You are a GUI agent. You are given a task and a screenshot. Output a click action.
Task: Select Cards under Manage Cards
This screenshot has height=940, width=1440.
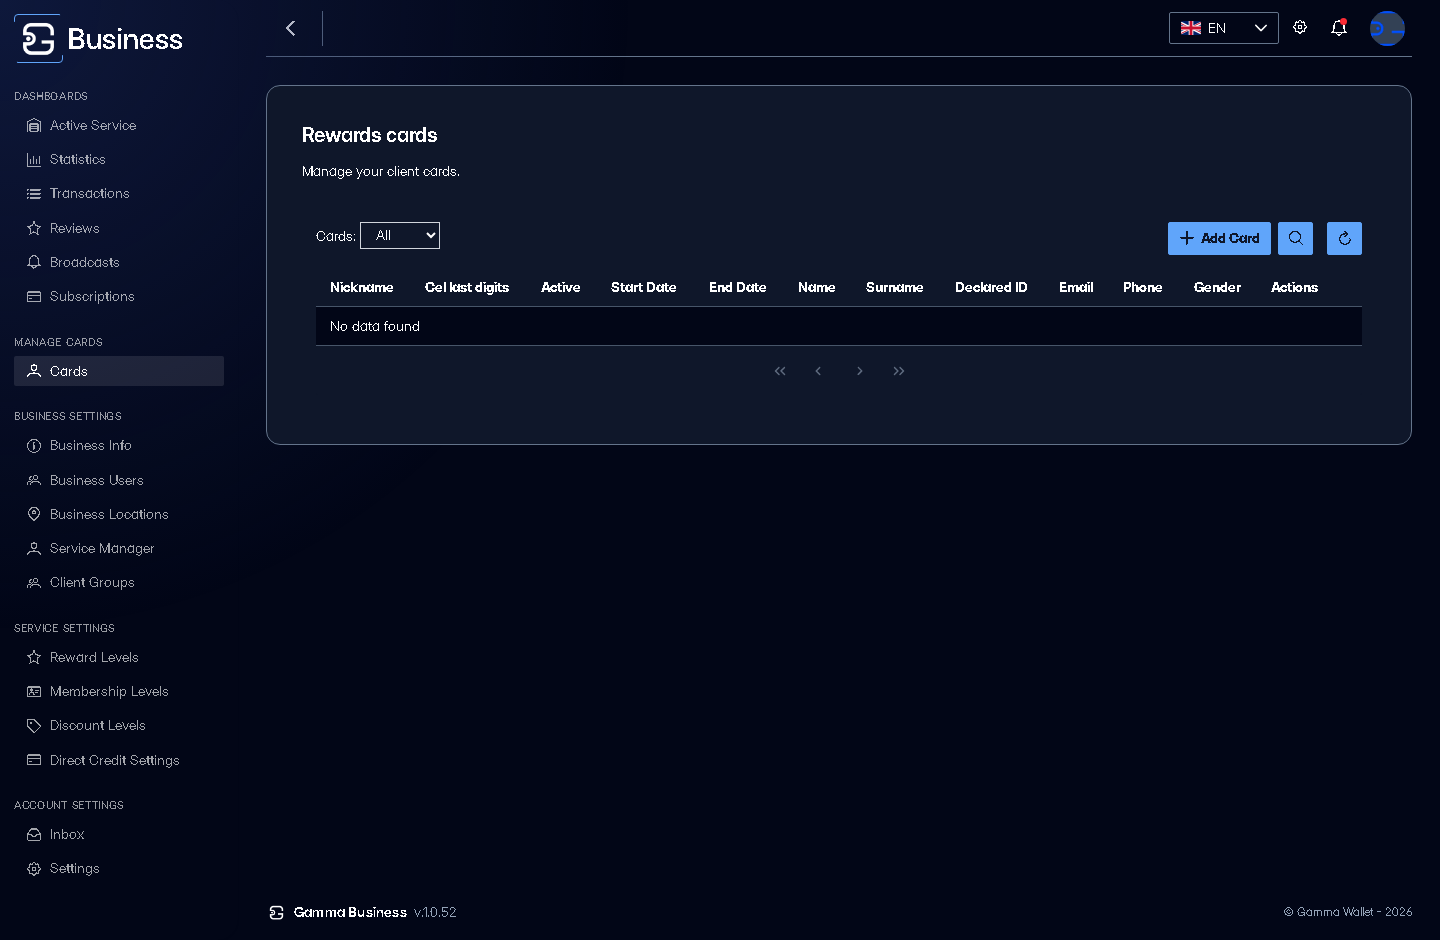(x=119, y=371)
